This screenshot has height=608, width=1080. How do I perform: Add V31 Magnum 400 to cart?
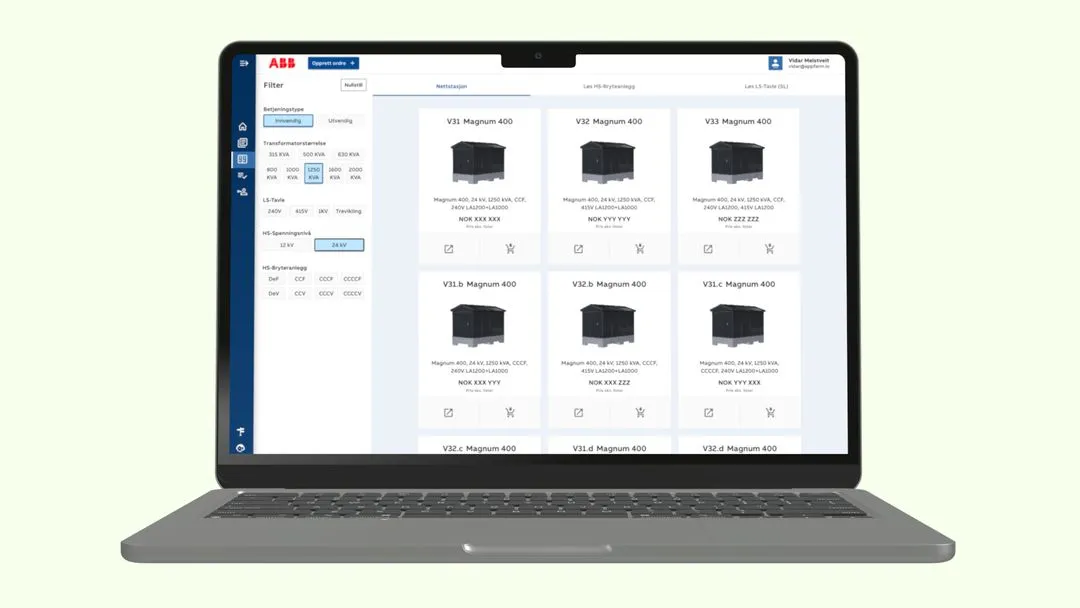[510, 249]
